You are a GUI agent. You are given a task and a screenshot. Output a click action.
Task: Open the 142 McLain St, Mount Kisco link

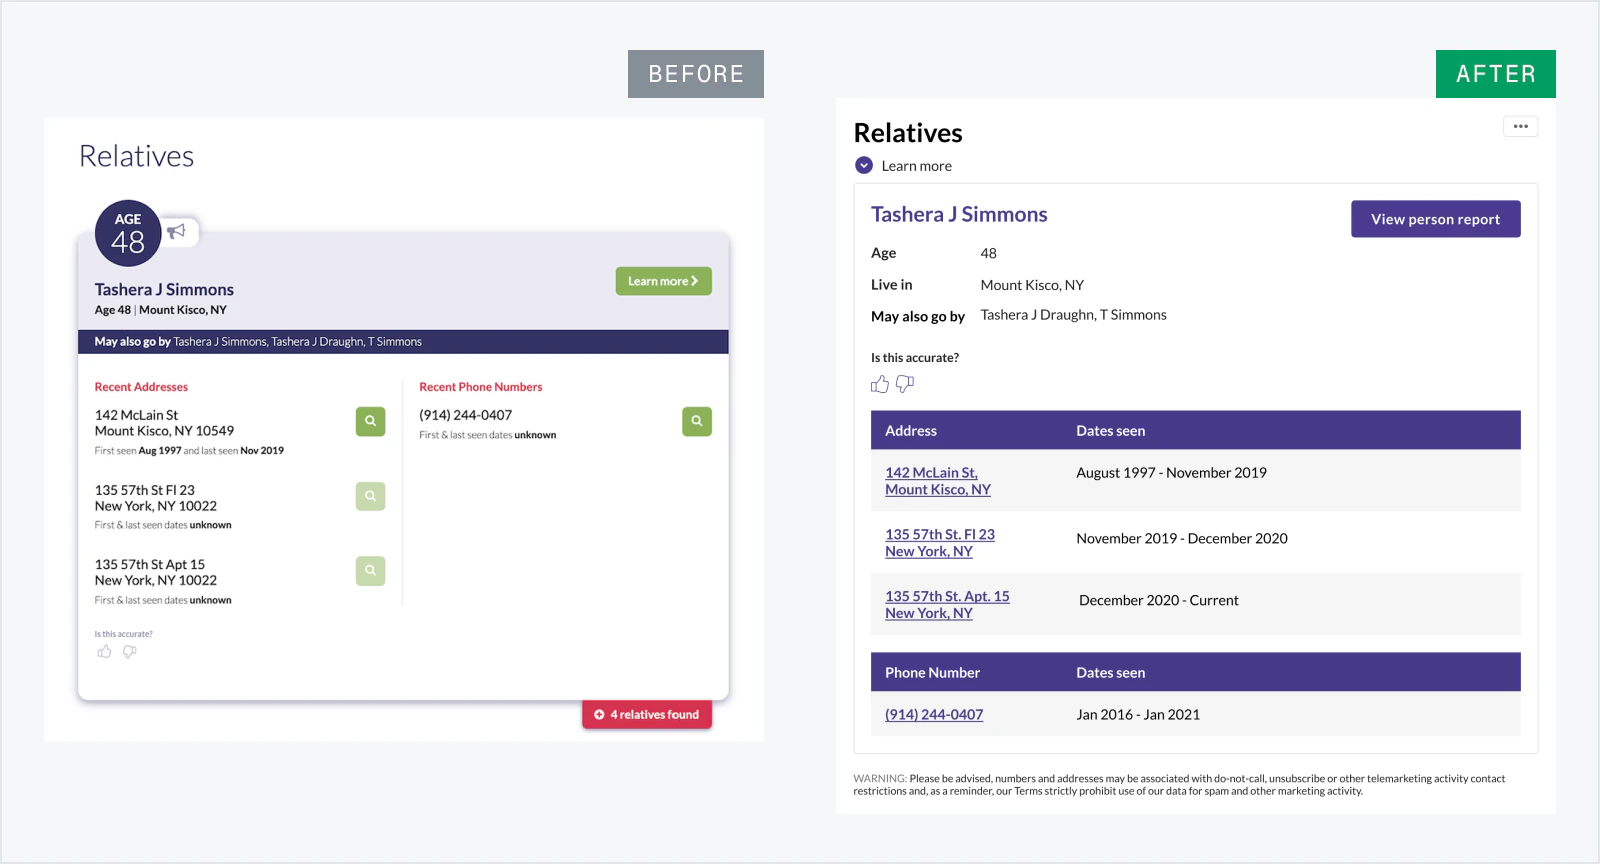[x=938, y=481]
